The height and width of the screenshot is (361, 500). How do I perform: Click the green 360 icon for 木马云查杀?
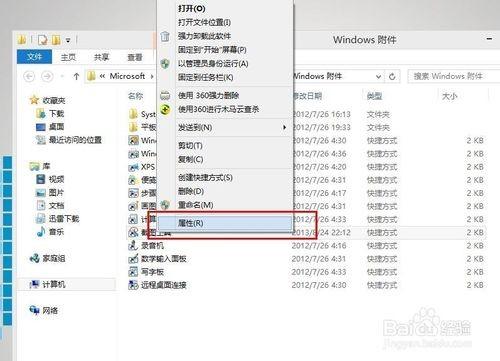coord(165,109)
